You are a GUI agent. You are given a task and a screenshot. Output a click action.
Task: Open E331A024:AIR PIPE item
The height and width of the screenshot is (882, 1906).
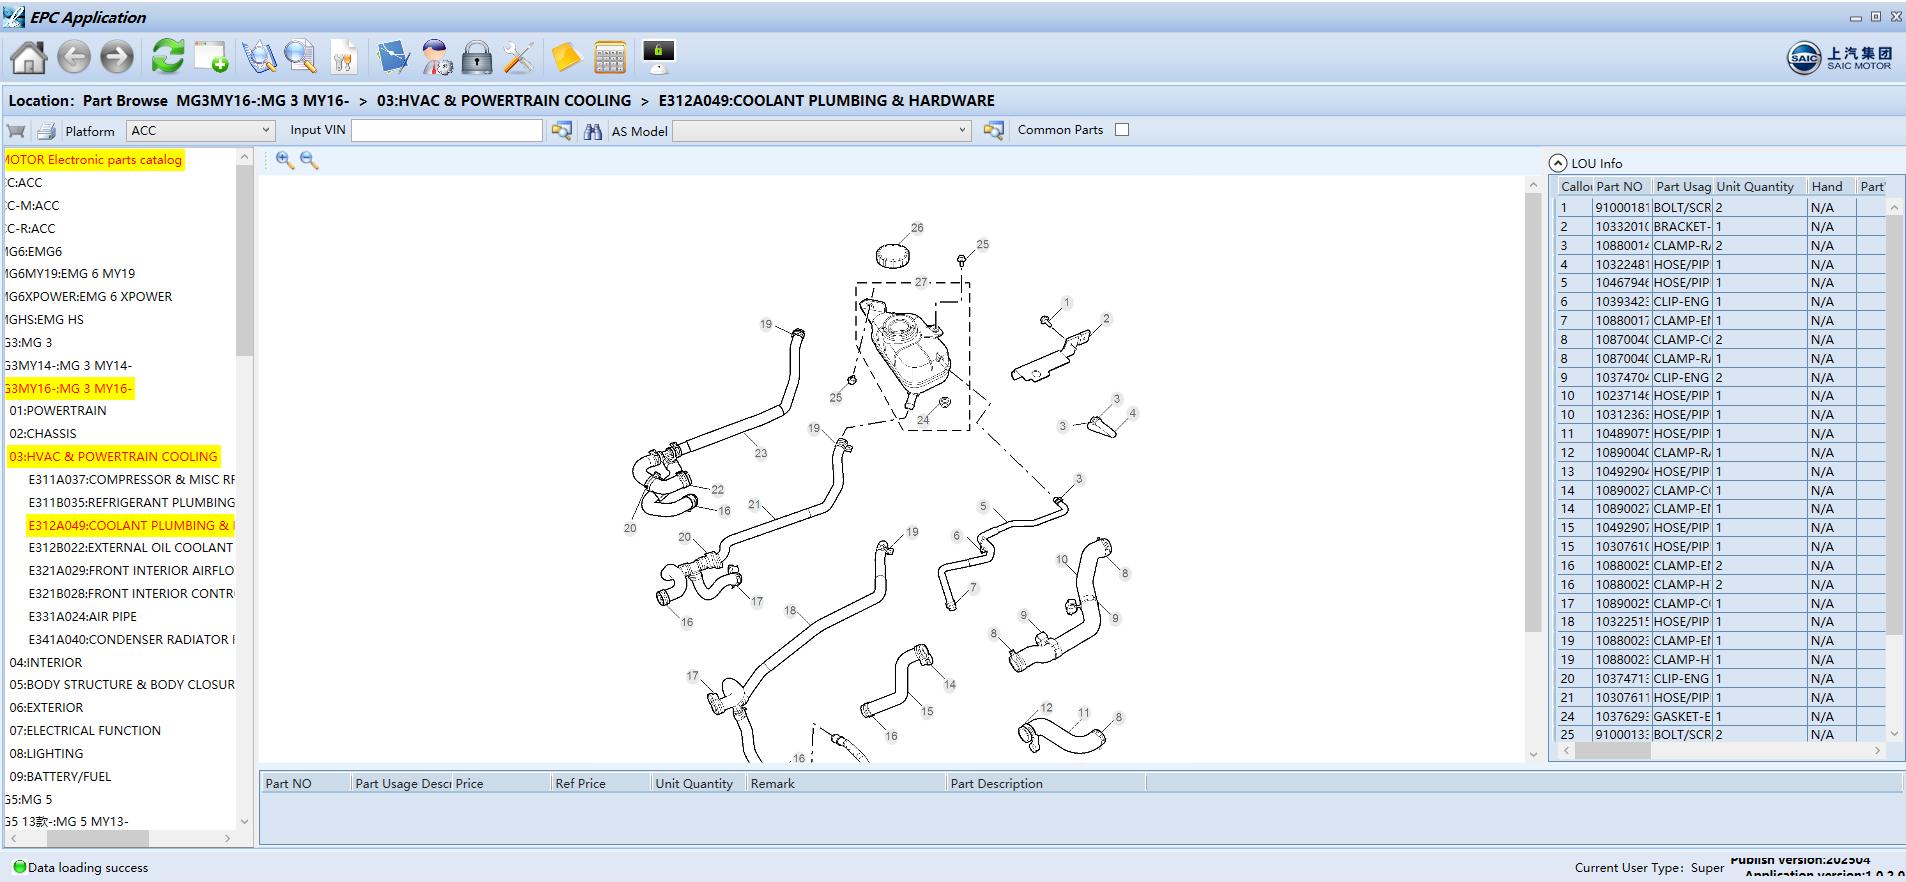pyautogui.click(x=83, y=616)
